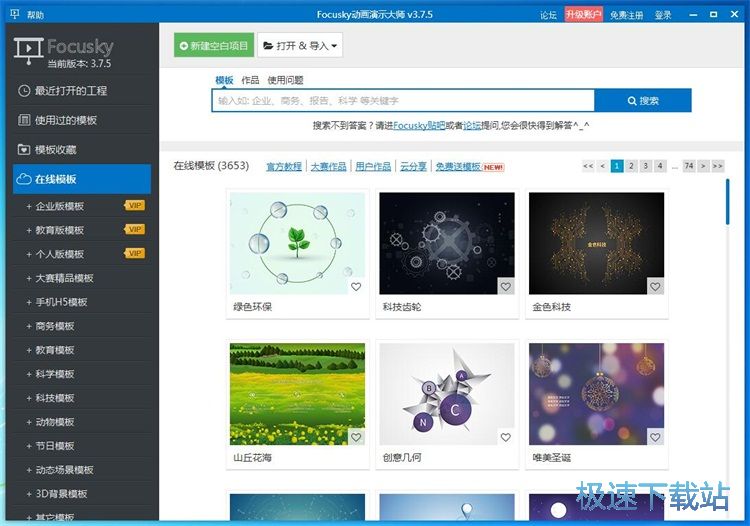This screenshot has width=750, height=526.
Task: Favorite the 山丘花海 template heart
Action: point(356,438)
